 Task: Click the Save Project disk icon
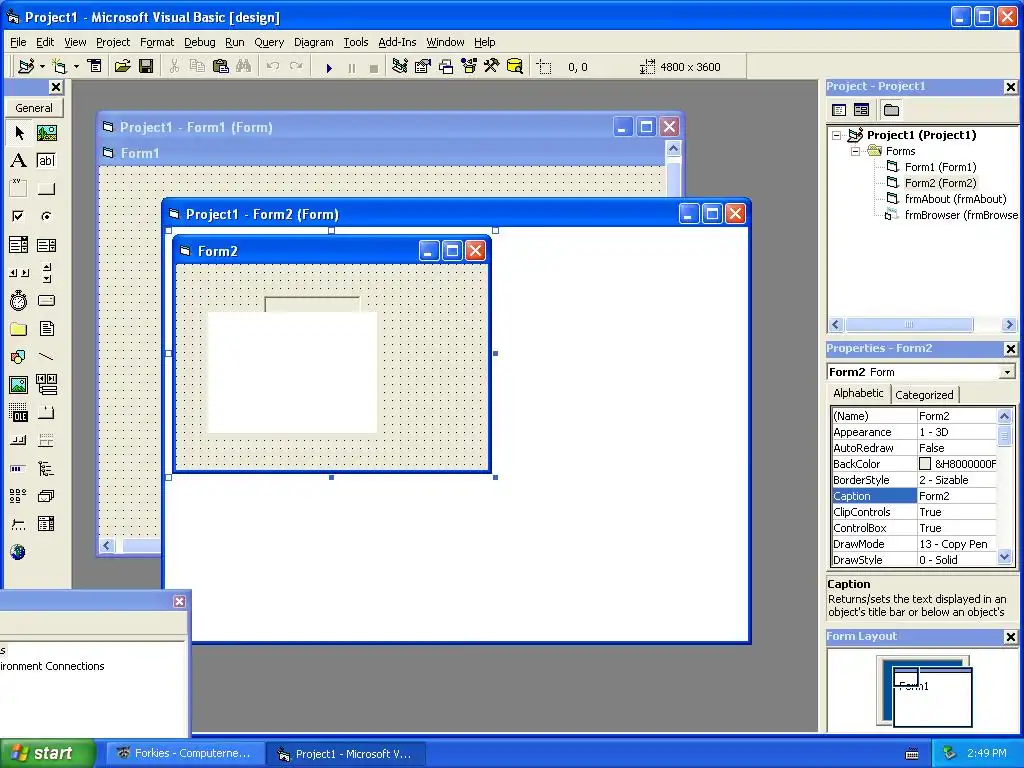click(146, 67)
